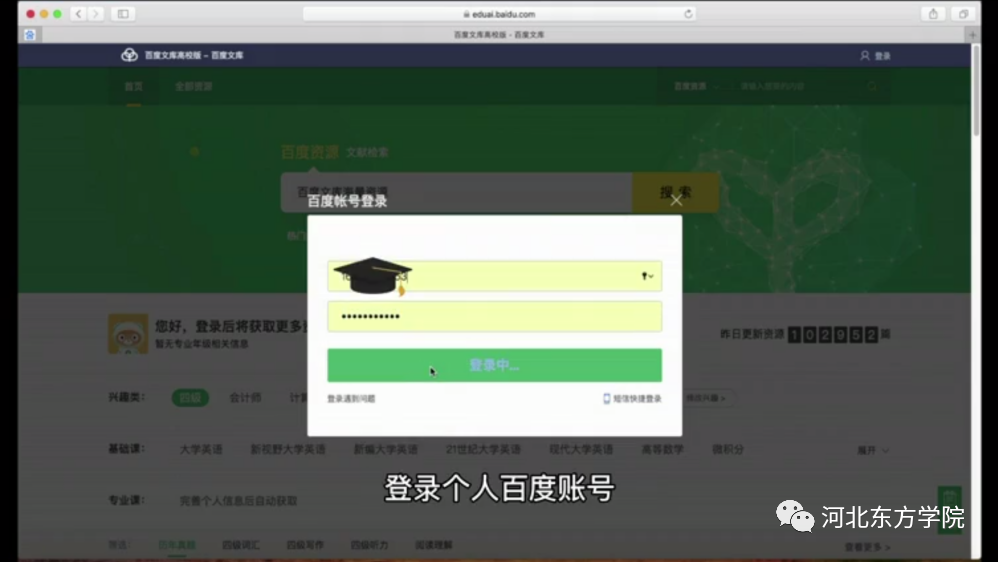Select the 会计师 interest tag
Screen dimensions: 998x562
[x=245, y=398]
